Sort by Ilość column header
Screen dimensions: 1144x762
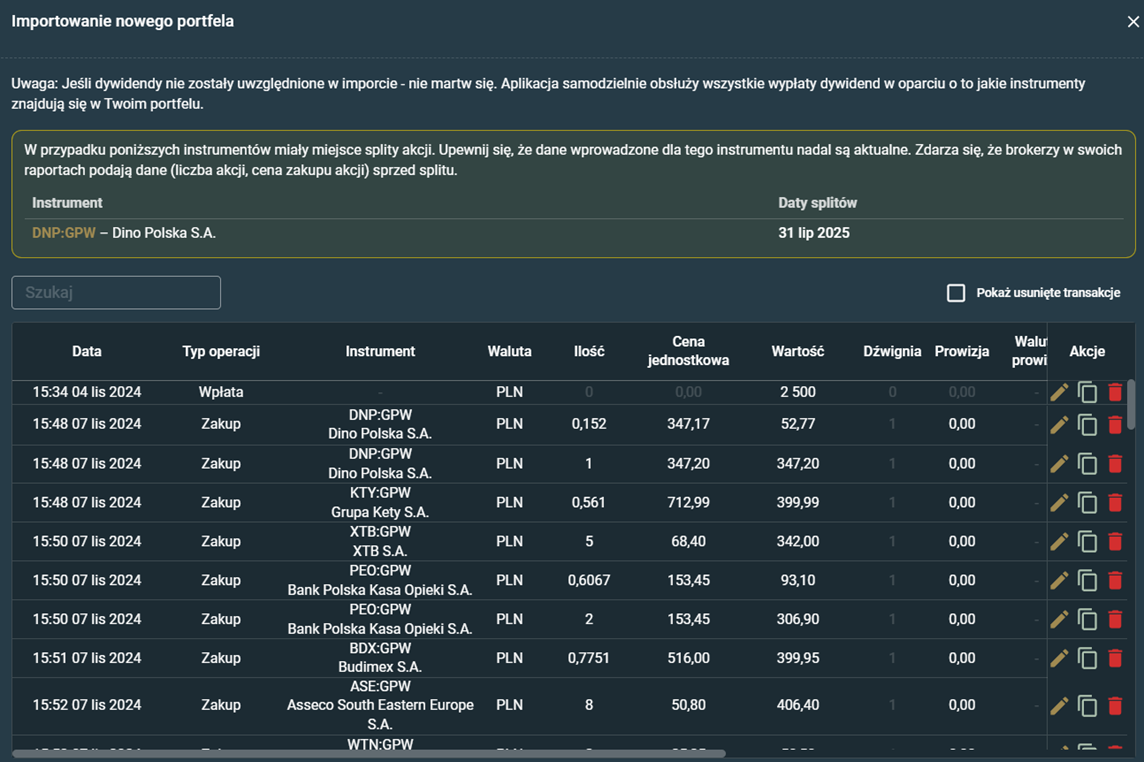point(589,351)
